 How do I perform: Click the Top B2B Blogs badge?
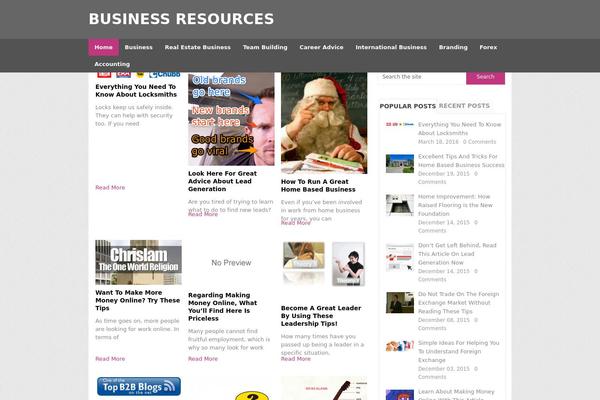[x=139, y=387]
